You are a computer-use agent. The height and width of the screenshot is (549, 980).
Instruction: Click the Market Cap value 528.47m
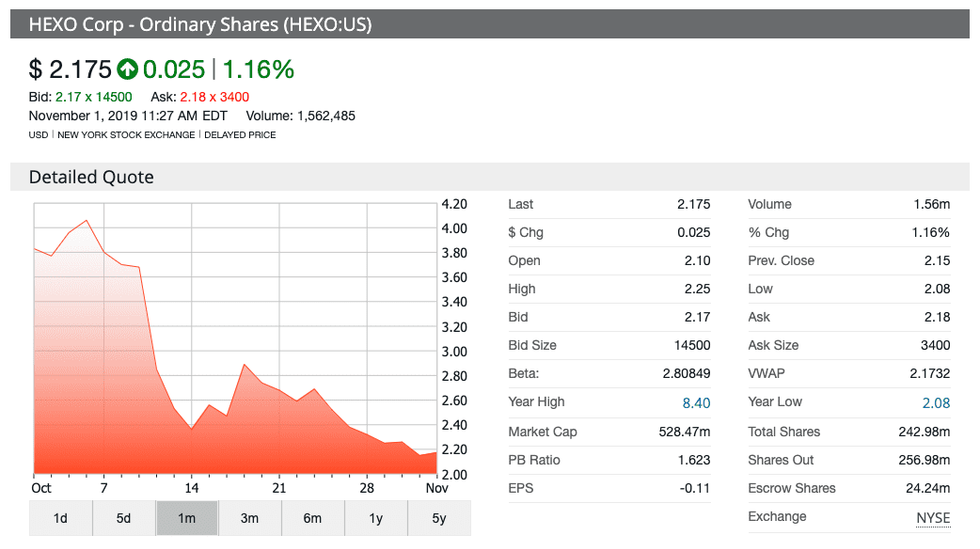685,432
